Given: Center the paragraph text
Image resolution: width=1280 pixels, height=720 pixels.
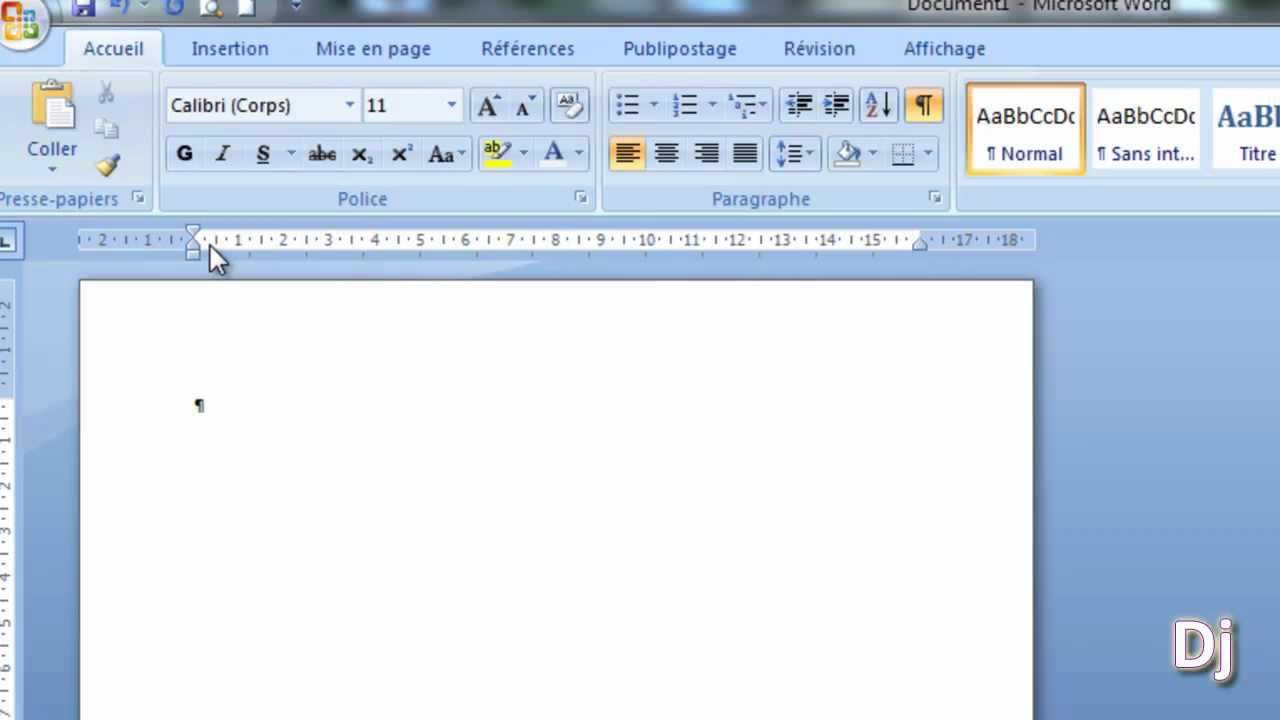Looking at the screenshot, I should [667, 154].
